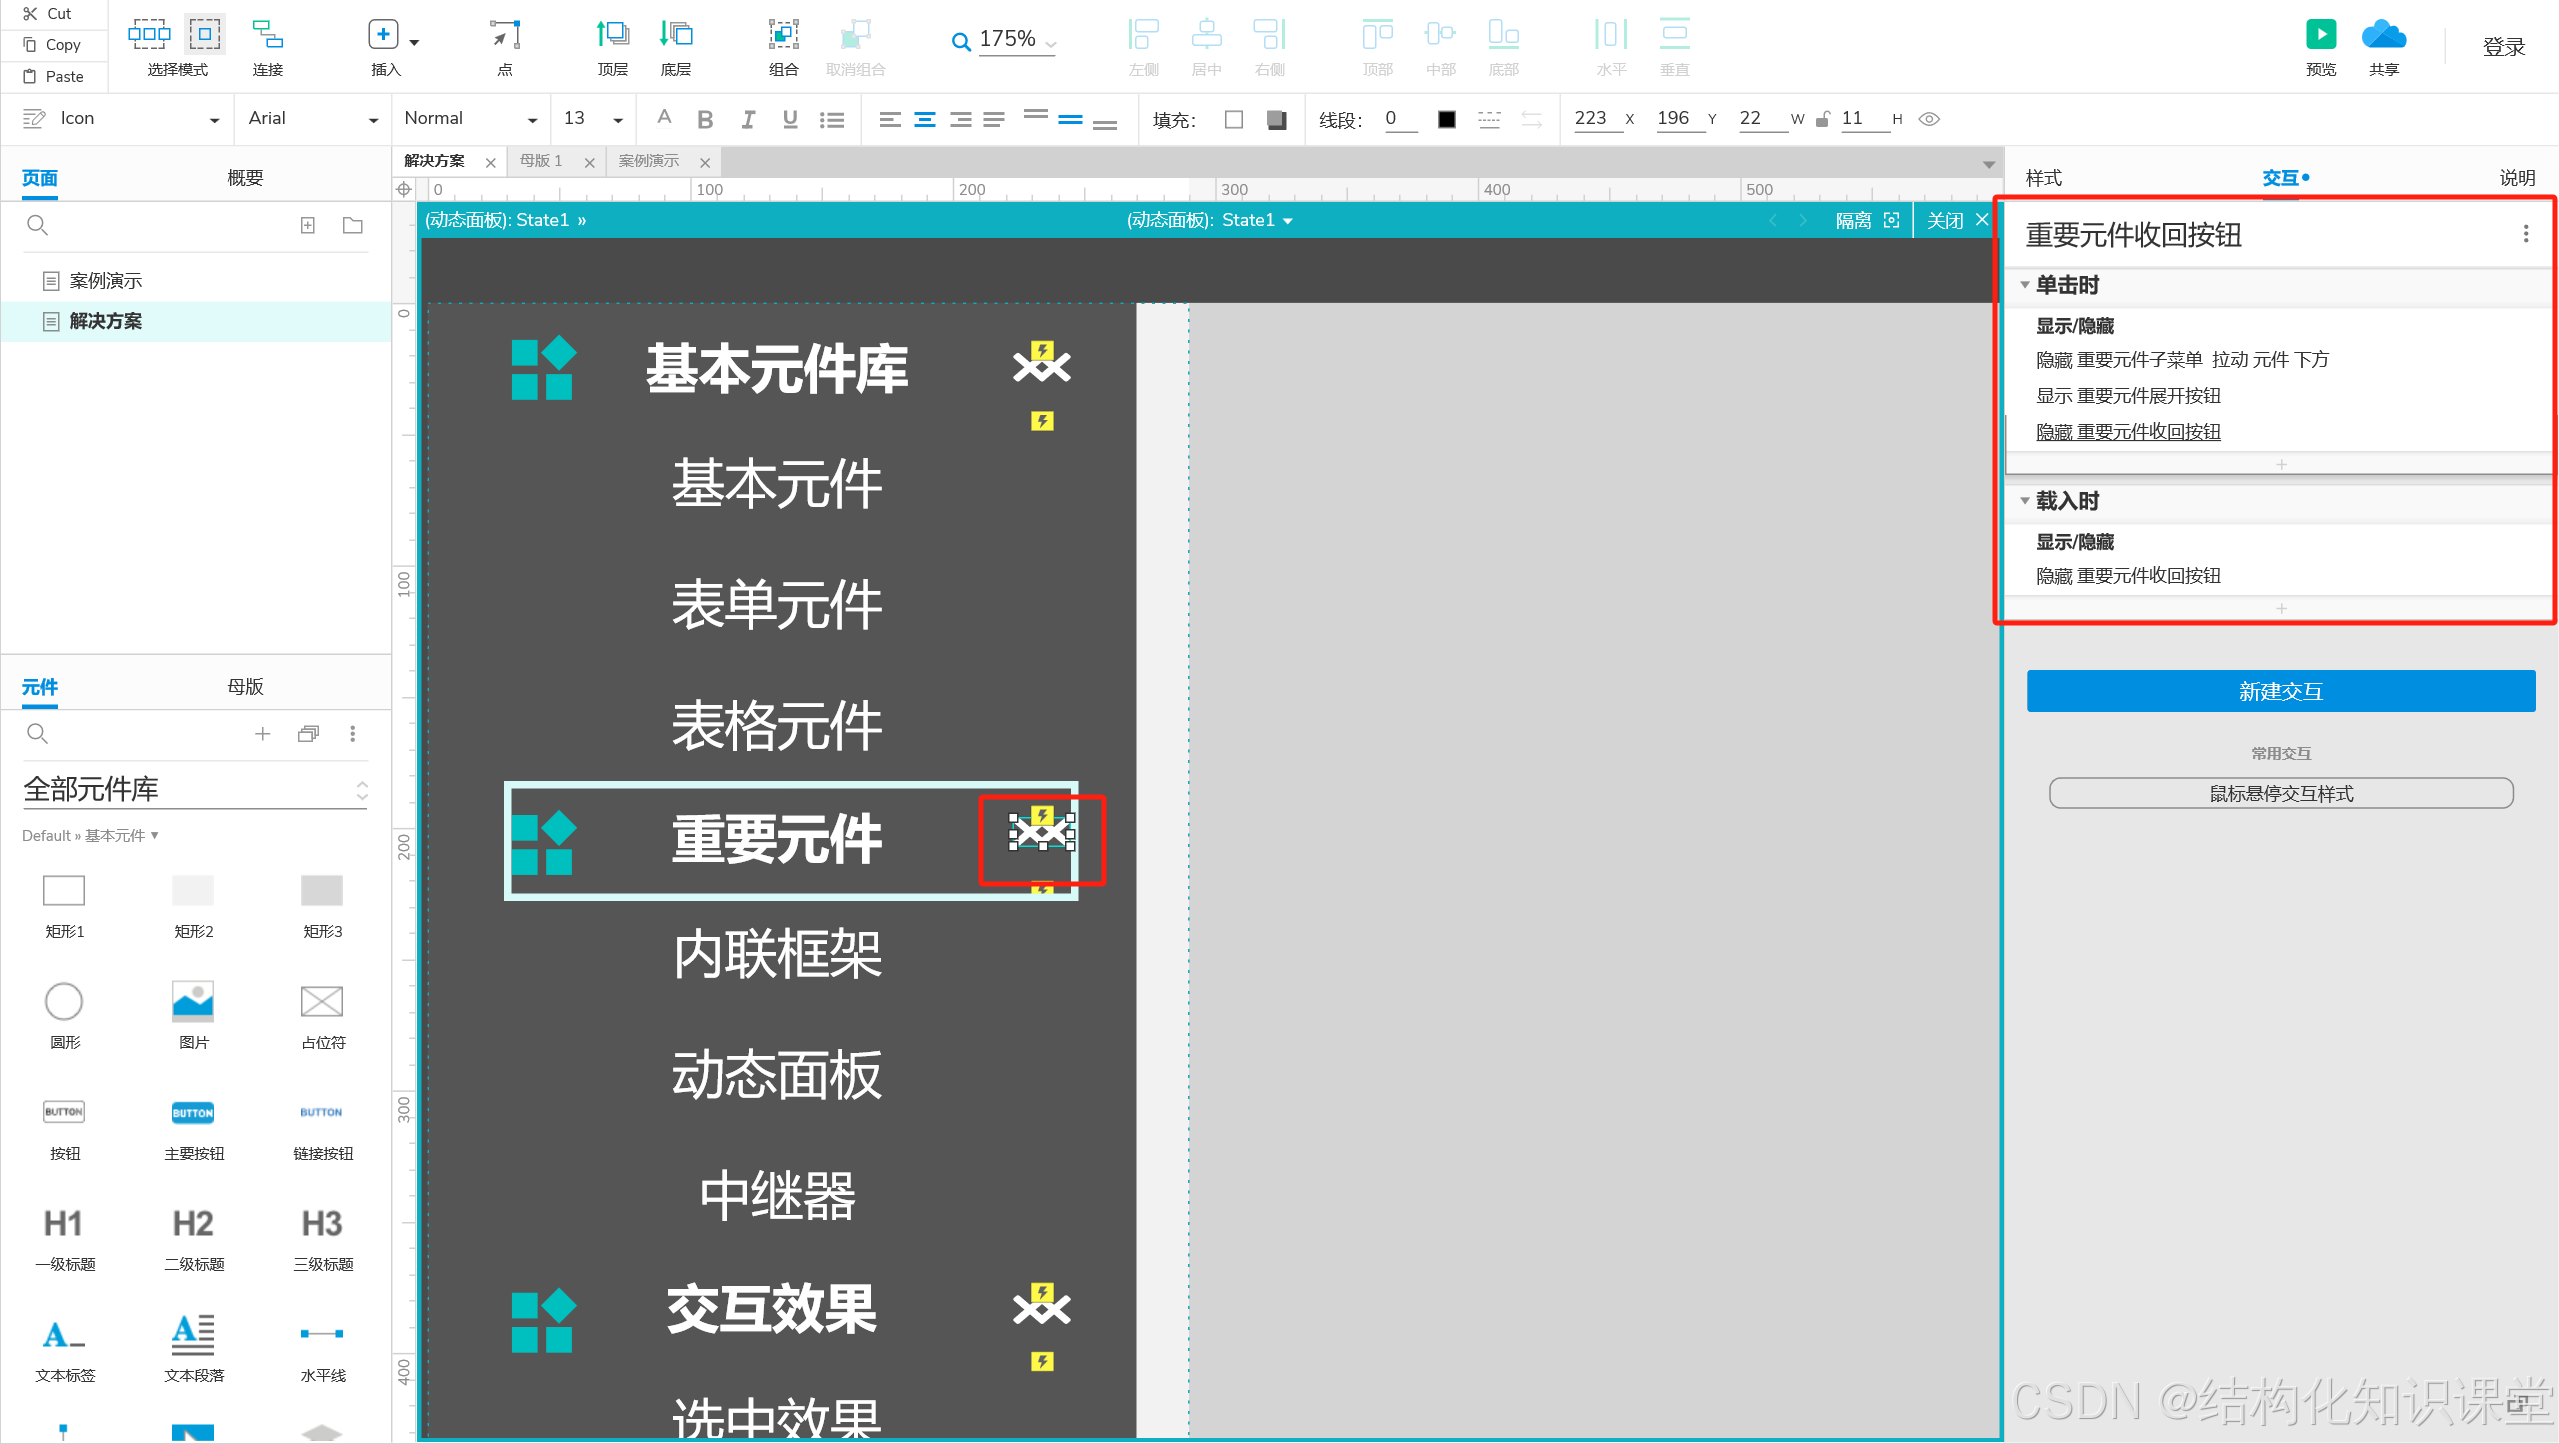The width and height of the screenshot is (2559, 1444).
Task: Open the 插入 insert tool
Action: click(385, 47)
